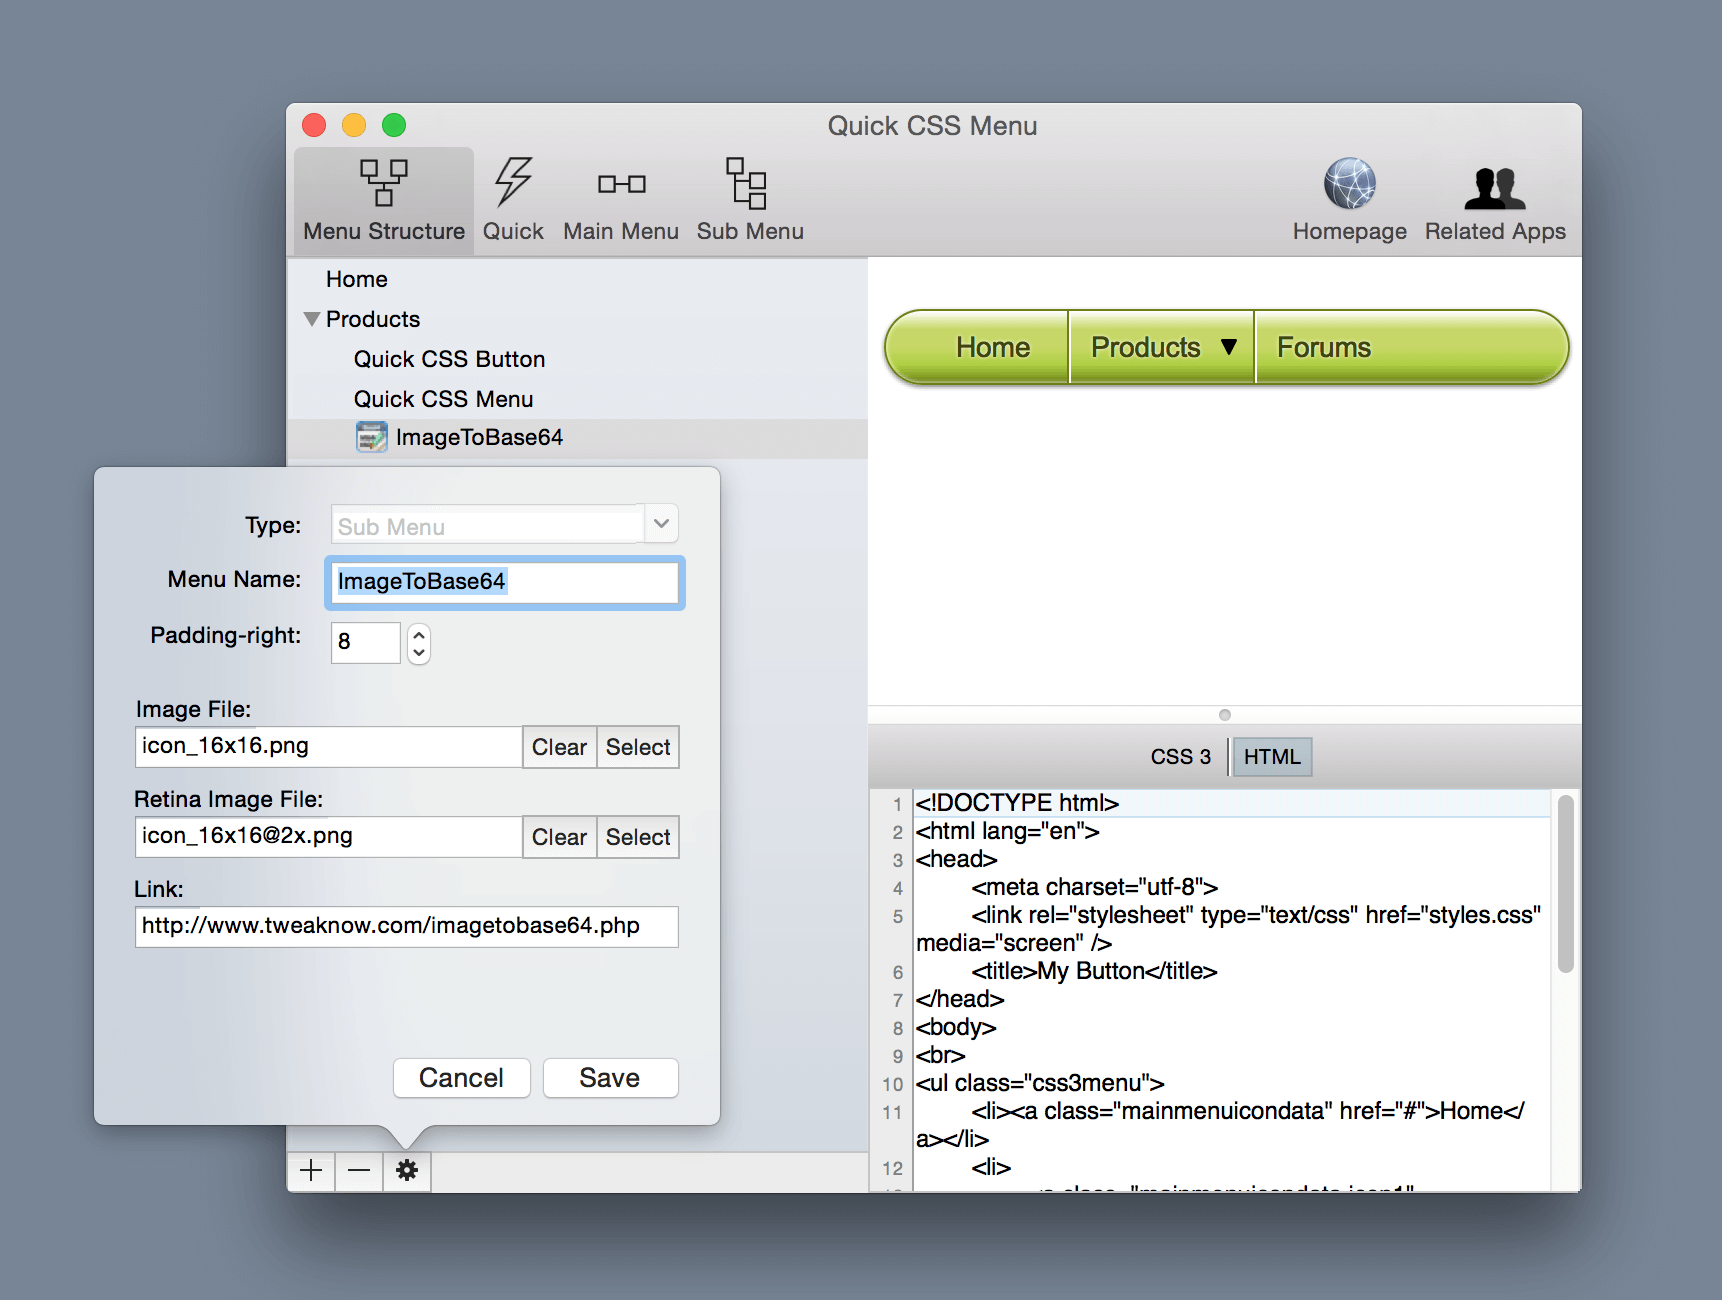Open the gear settings button below the list

tap(407, 1171)
